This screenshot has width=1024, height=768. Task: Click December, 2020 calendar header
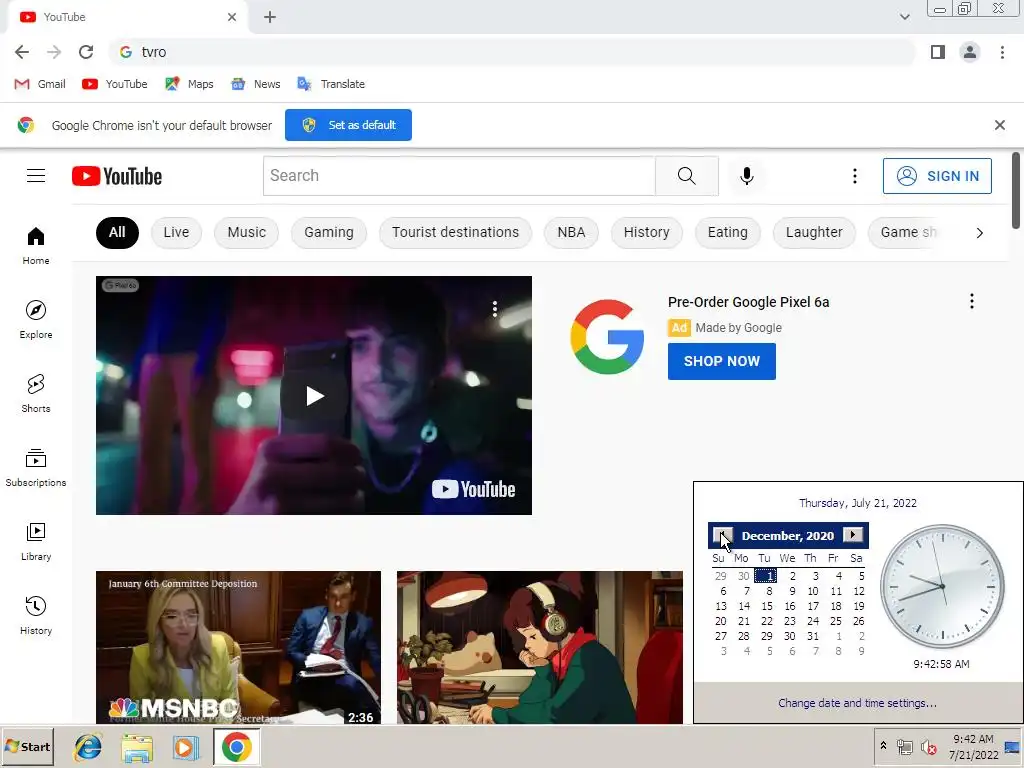click(x=788, y=536)
